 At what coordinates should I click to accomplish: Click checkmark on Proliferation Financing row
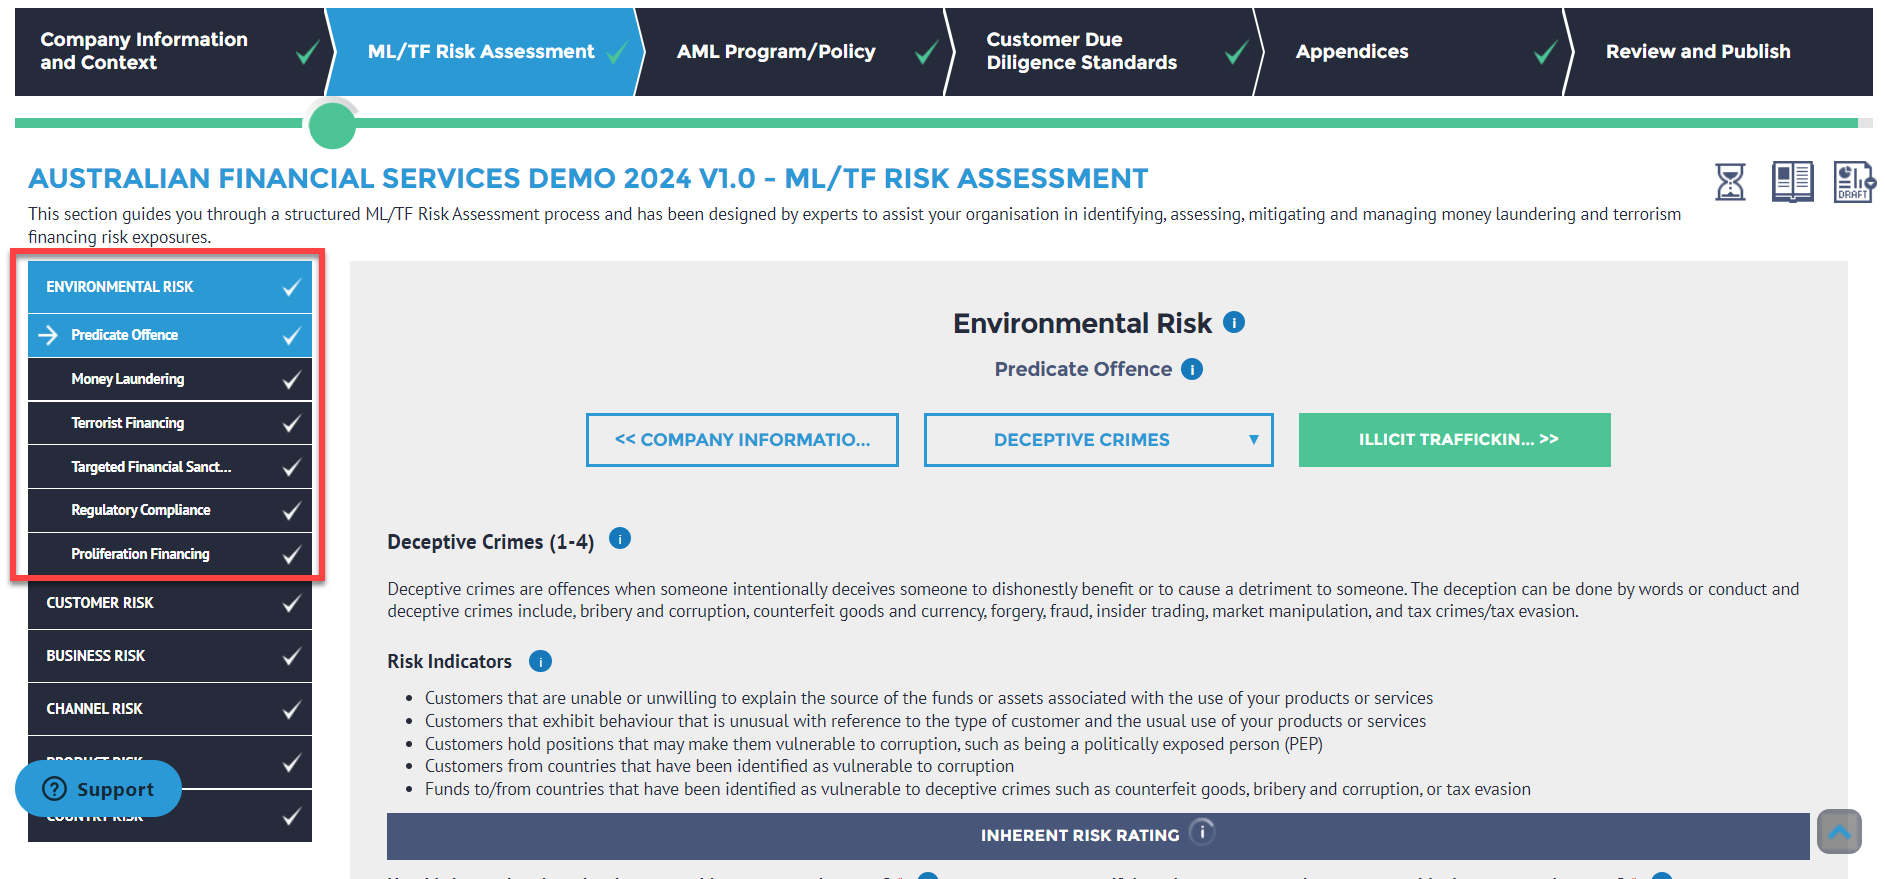pyautogui.click(x=291, y=555)
